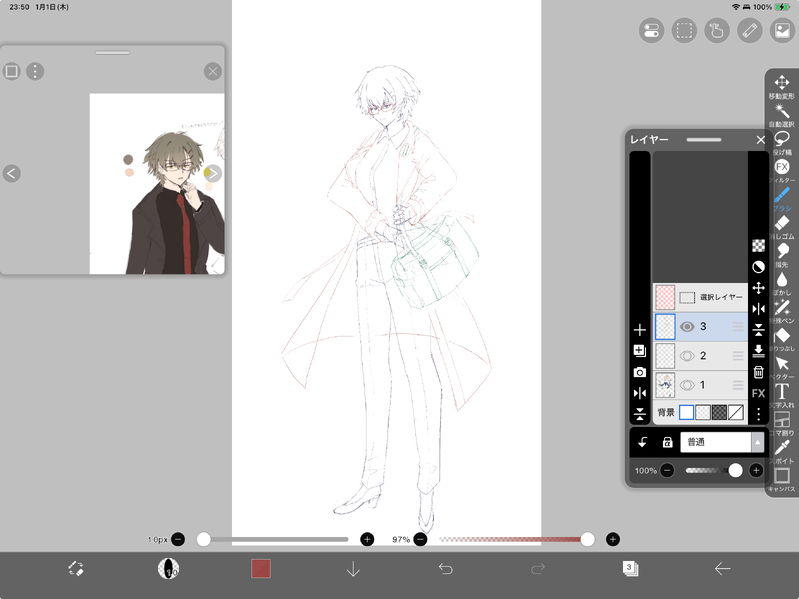This screenshot has width=799, height=599.
Task: Increase brush opacity with plus button
Action: (x=613, y=539)
